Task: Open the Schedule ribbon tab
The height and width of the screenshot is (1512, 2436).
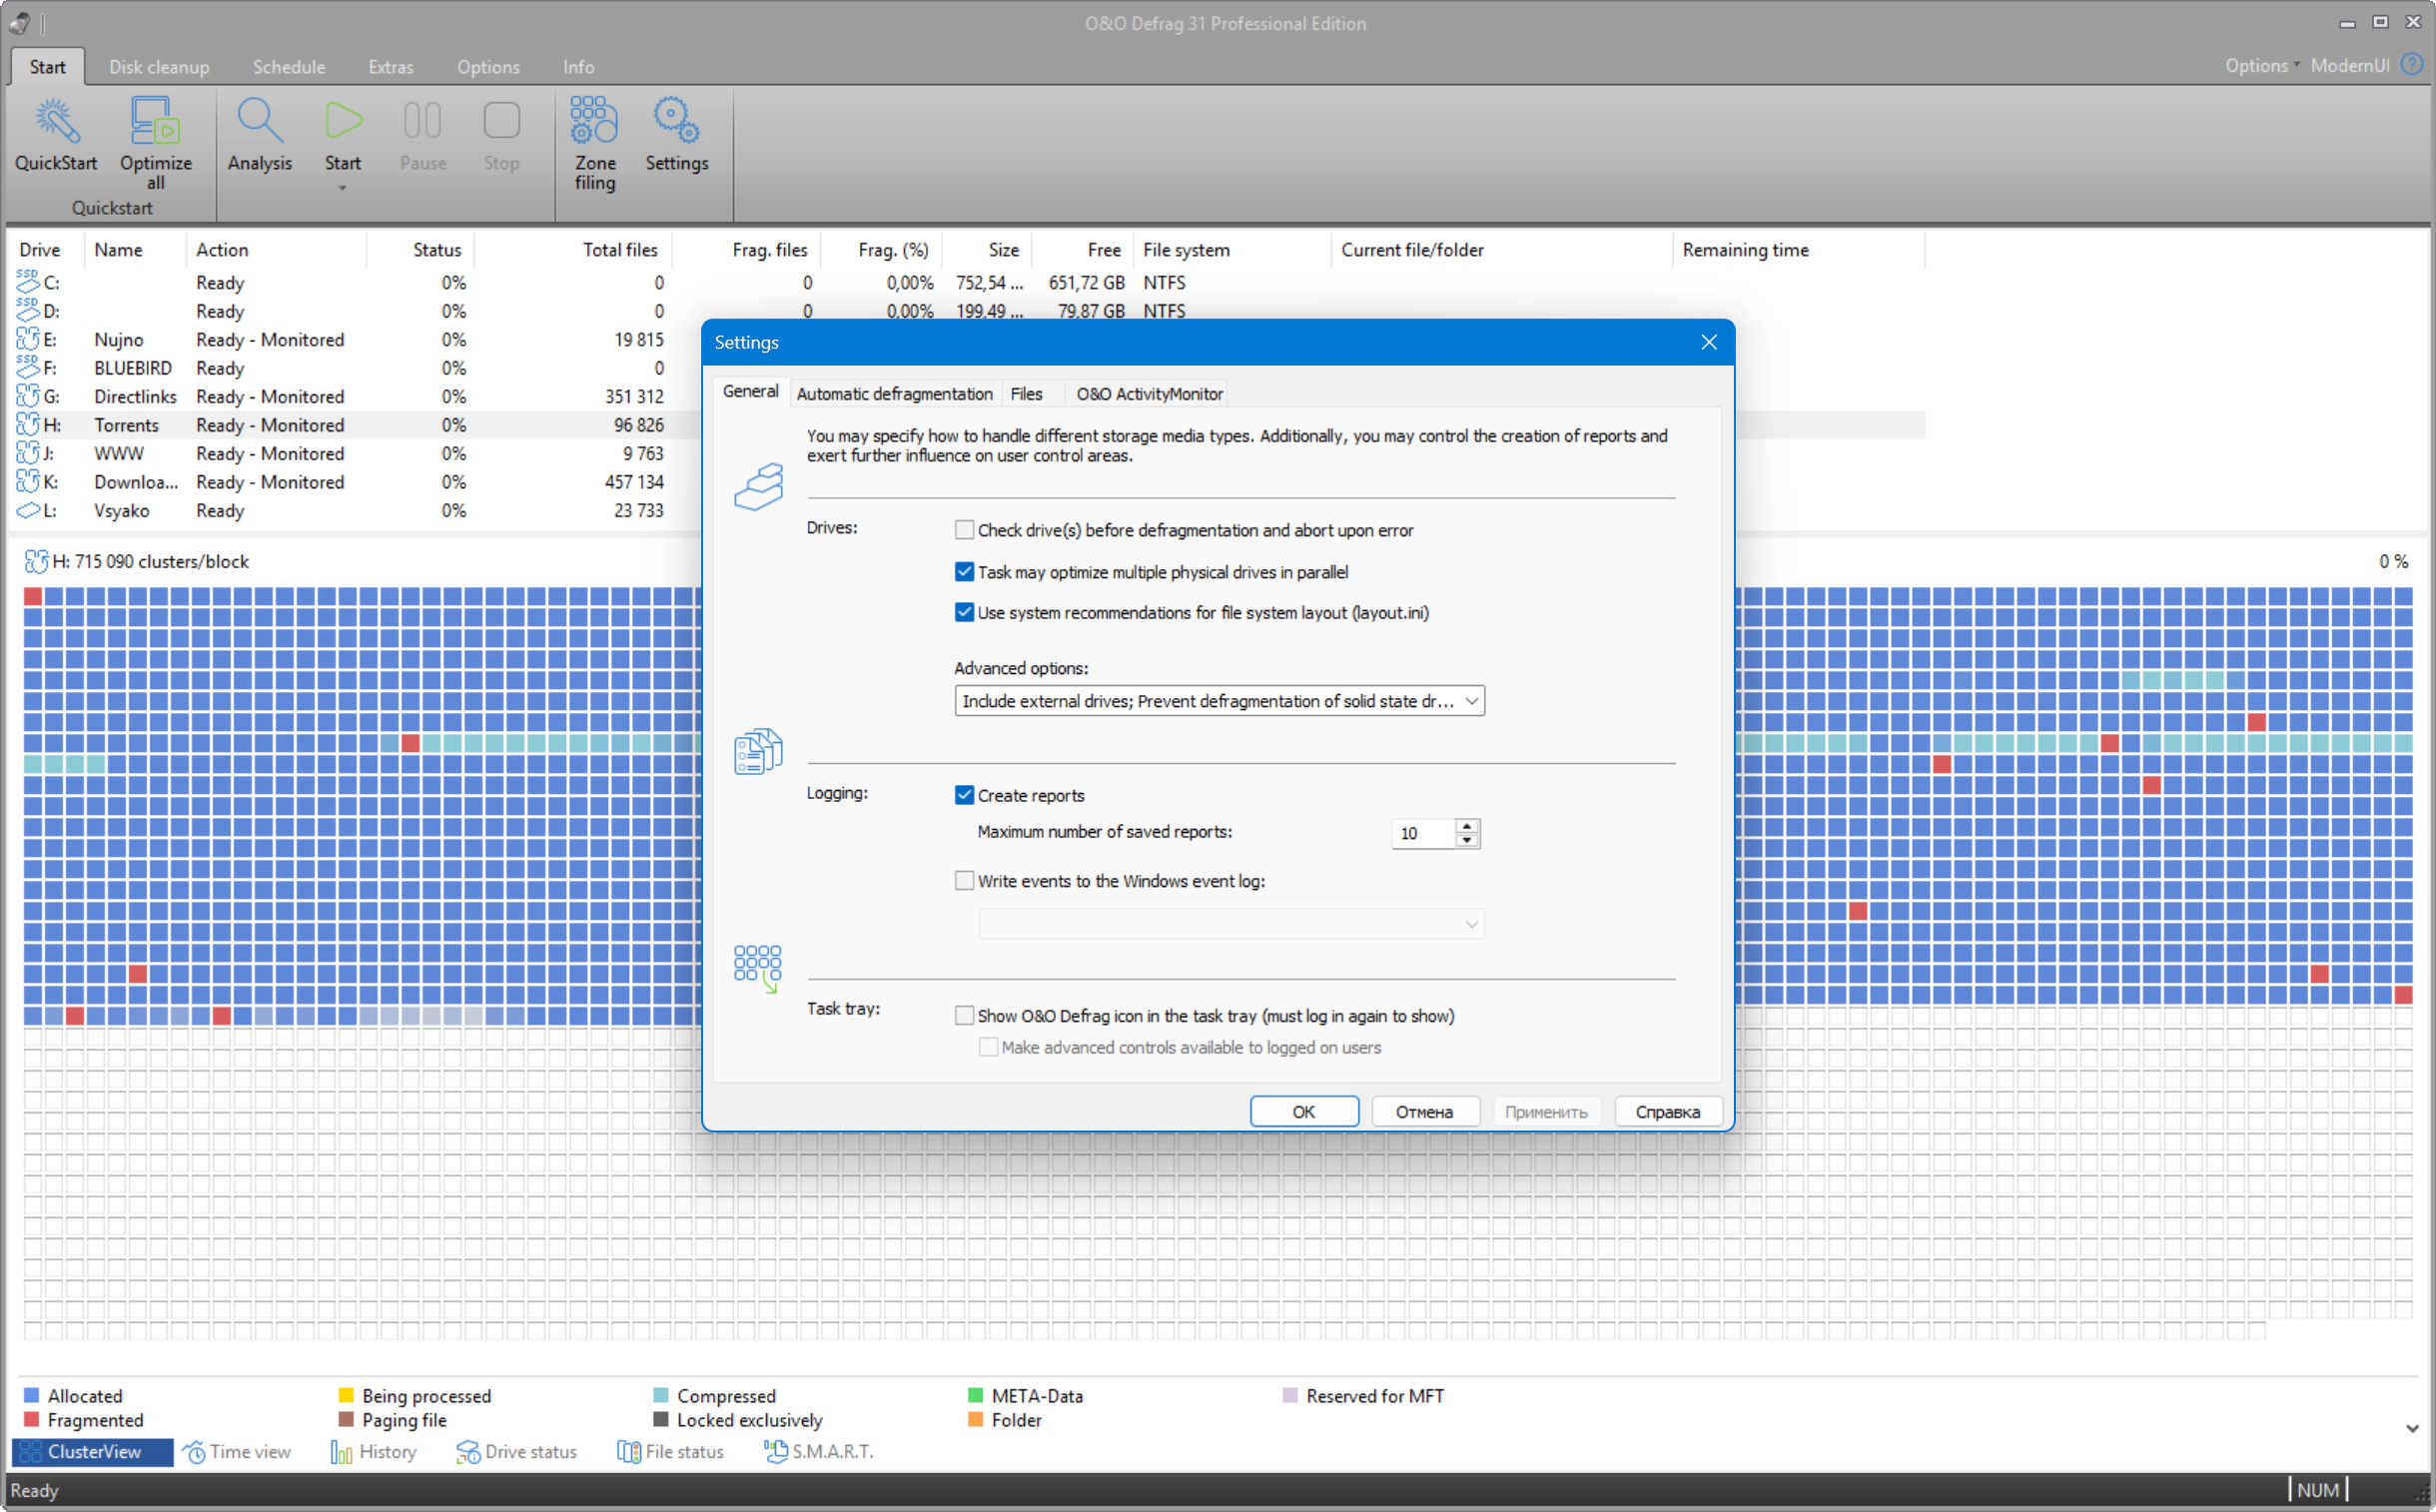Action: pyautogui.click(x=289, y=67)
